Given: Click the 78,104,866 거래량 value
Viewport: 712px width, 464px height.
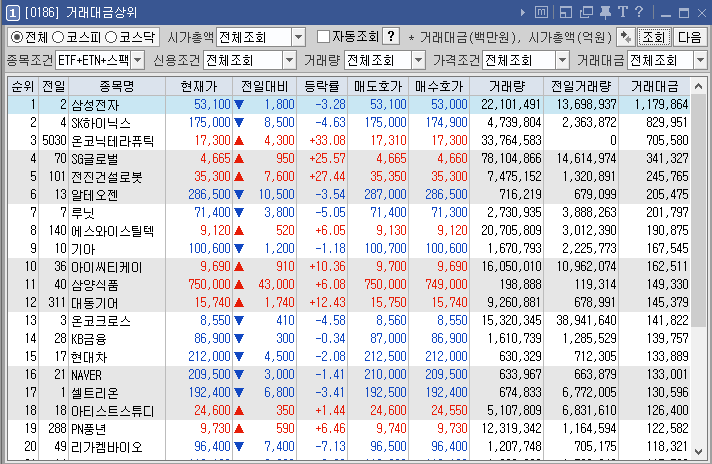Looking at the screenshot, I should 511,159.
